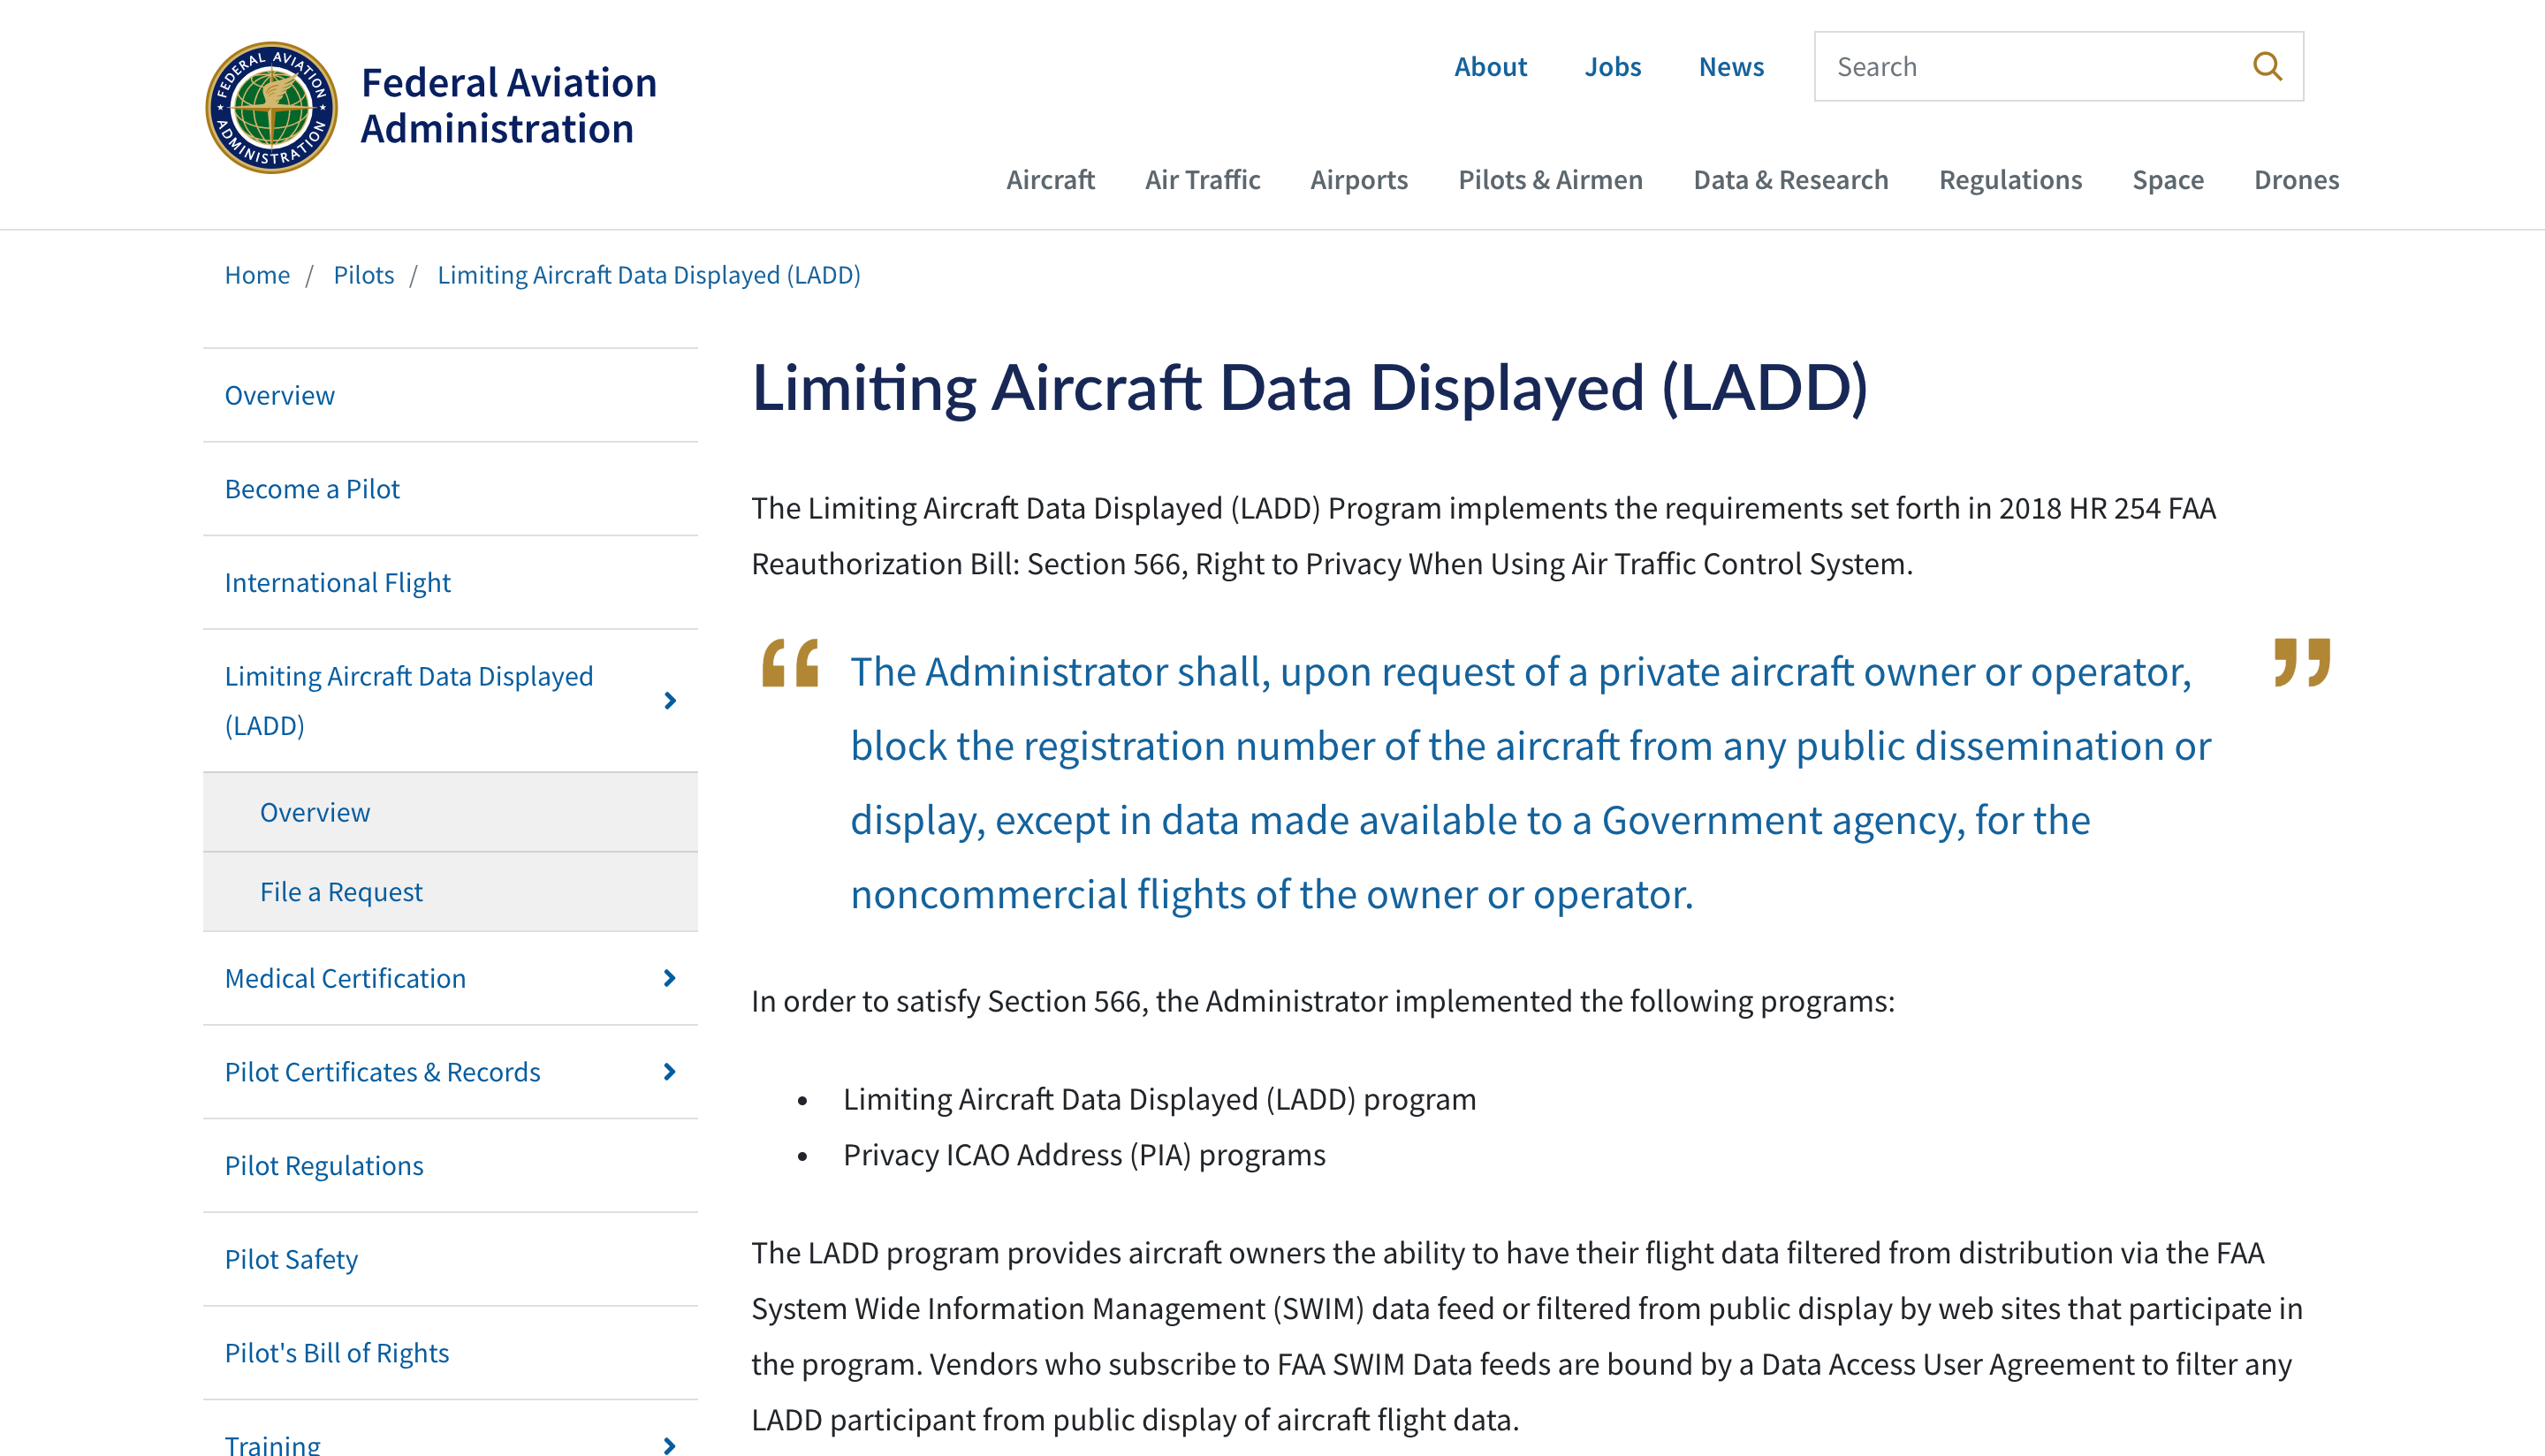Open the Pilots & Airmen menu
Image resolution: width=2545 pixels, height=1456 pixels.
(x=1550, y=179)
